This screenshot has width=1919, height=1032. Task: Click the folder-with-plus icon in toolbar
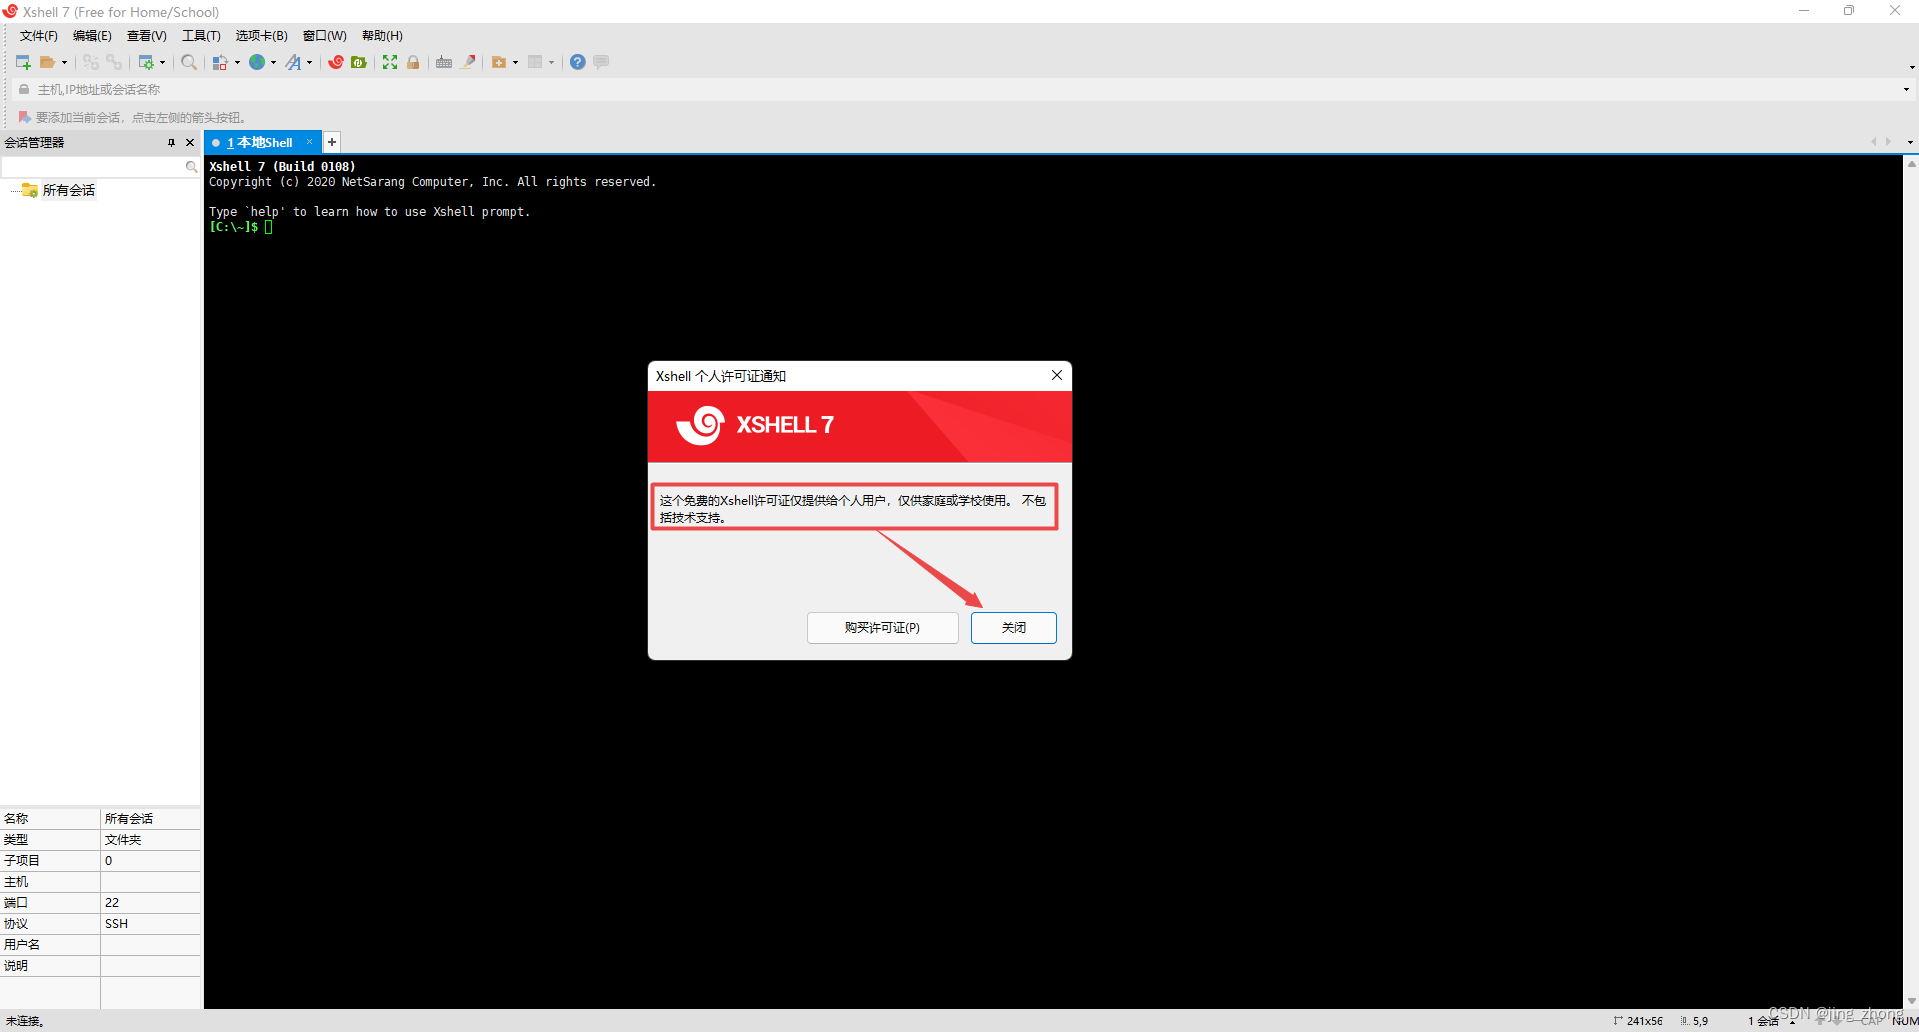coord(499,62)
